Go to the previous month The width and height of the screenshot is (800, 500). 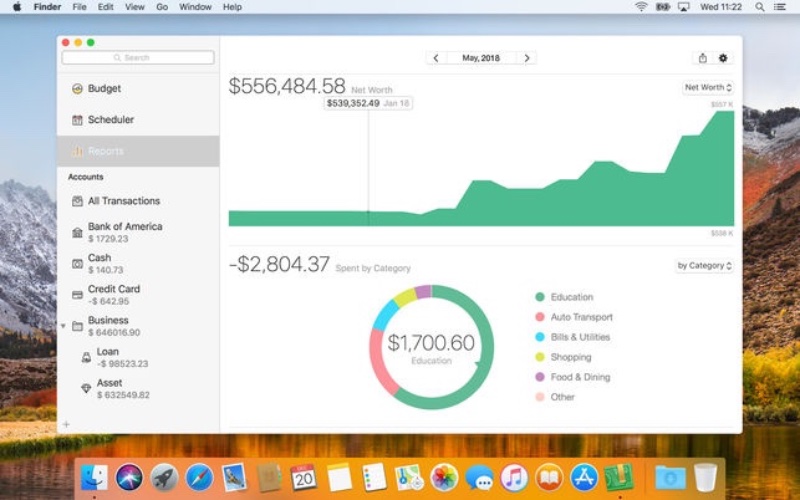(x=435, y=58)
